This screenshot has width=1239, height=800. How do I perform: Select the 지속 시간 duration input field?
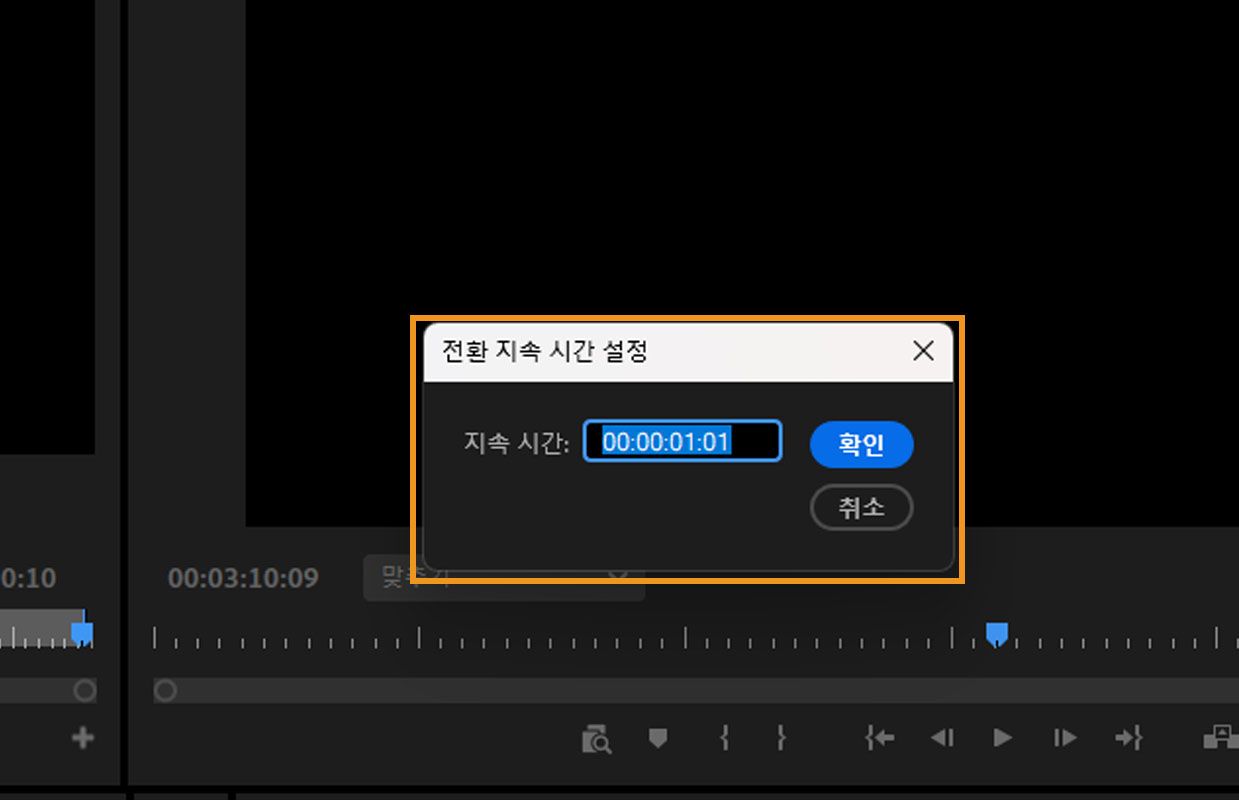tap(681, 441)
